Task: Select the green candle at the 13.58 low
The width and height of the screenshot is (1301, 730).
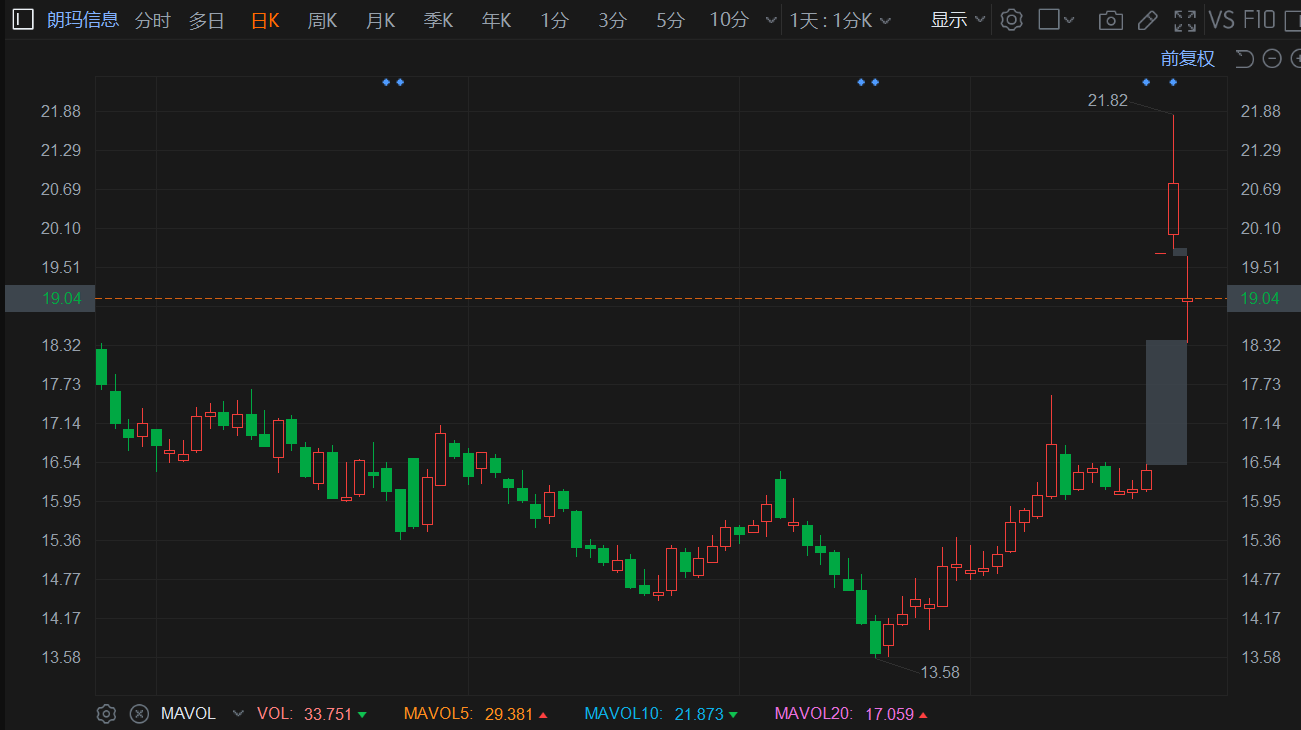Action: click(x=876, y=638)
